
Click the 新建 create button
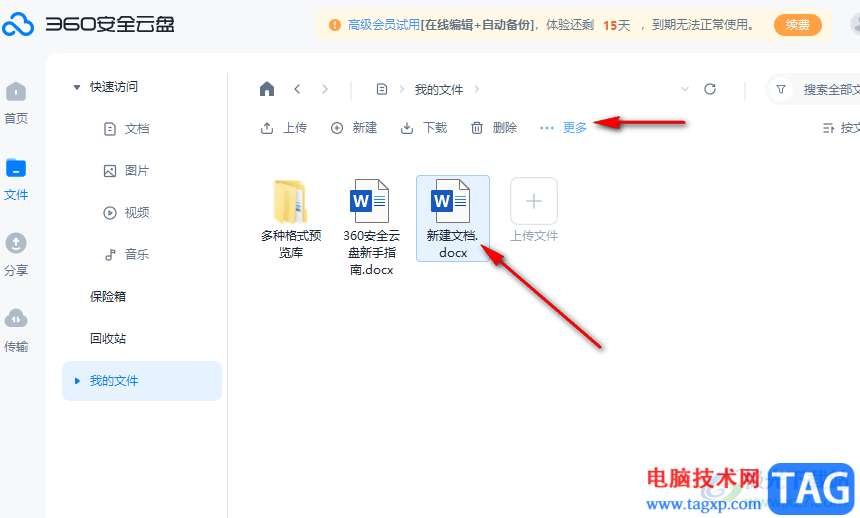coord(354,128)
